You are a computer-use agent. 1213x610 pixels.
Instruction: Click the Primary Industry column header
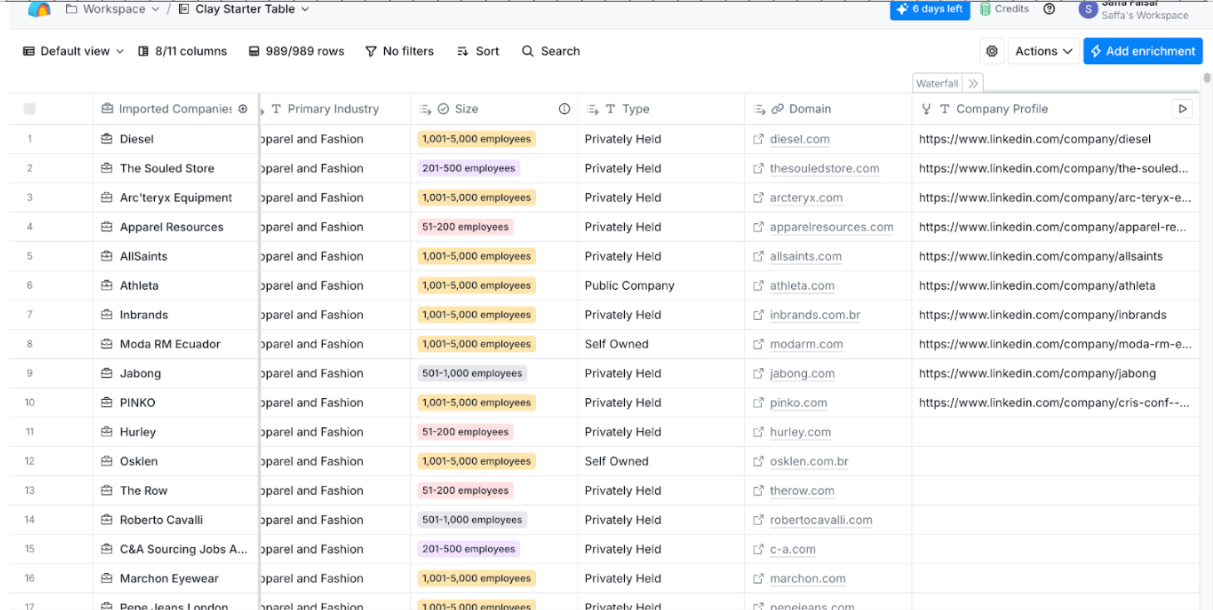[334, 109]
